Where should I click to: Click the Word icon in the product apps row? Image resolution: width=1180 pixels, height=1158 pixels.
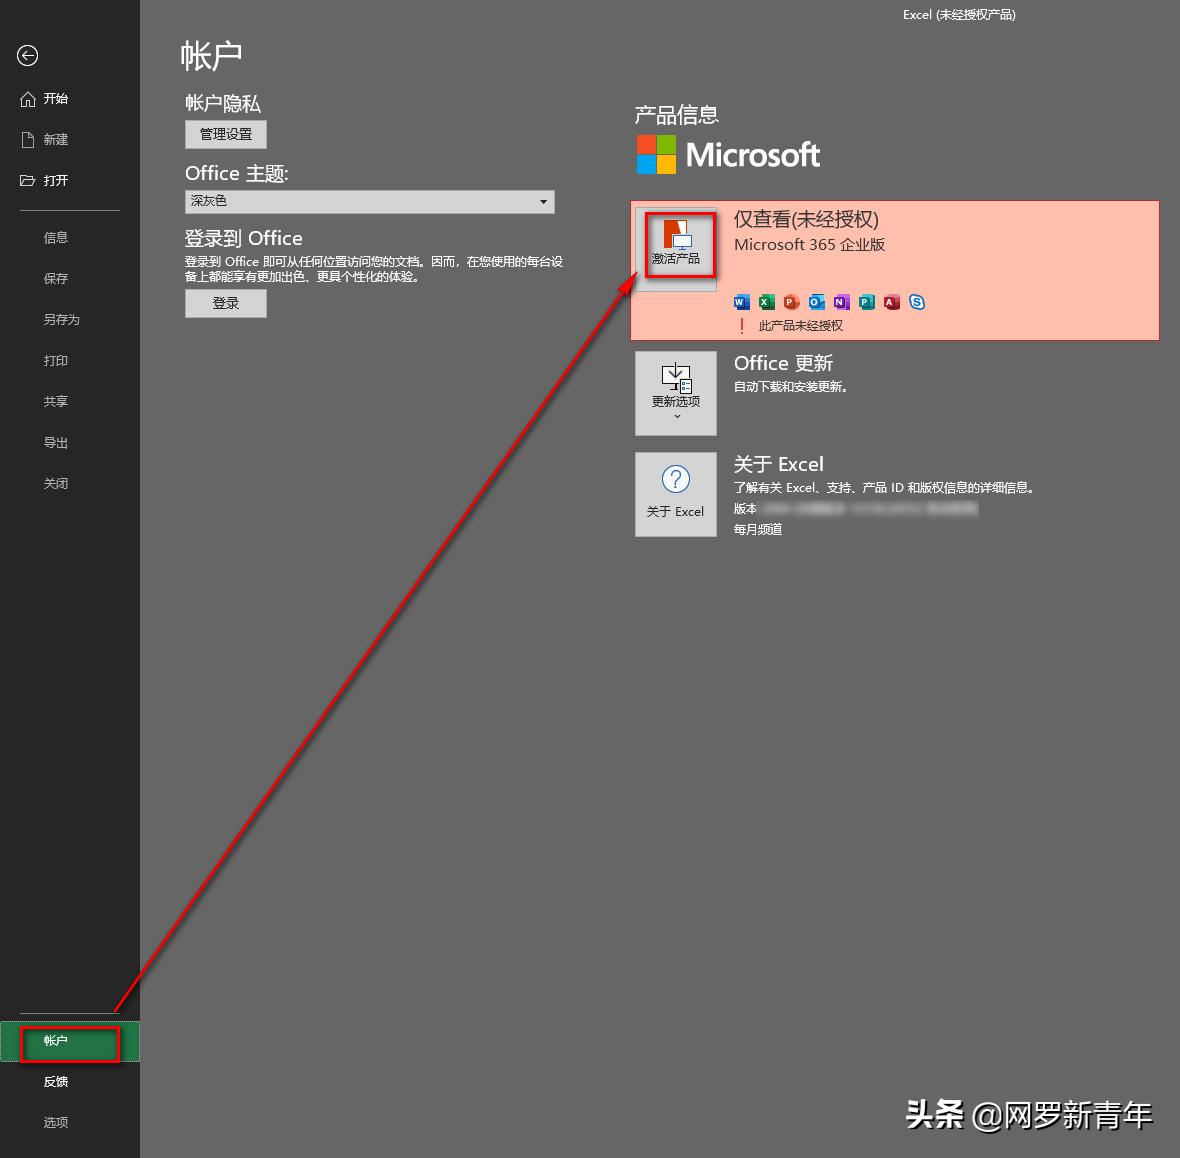741,302
